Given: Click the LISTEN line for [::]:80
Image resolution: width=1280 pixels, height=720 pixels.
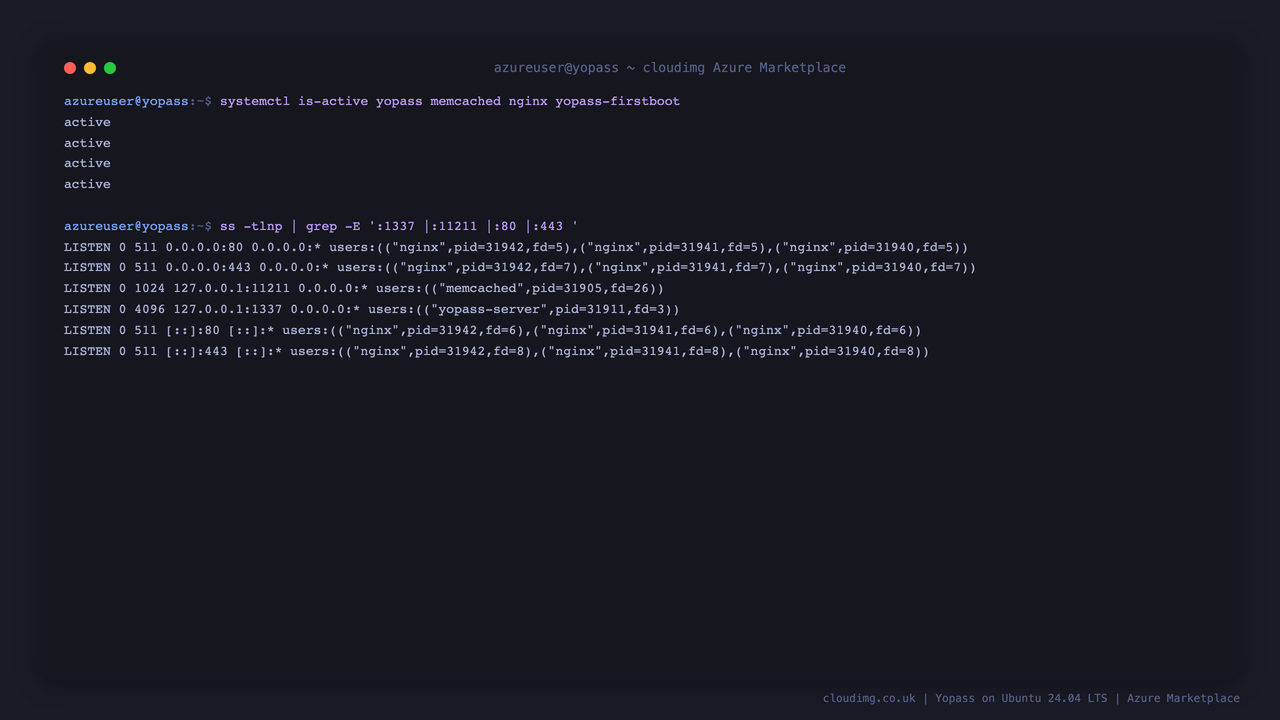Looking at the screenshot, I should click(493, 330).
